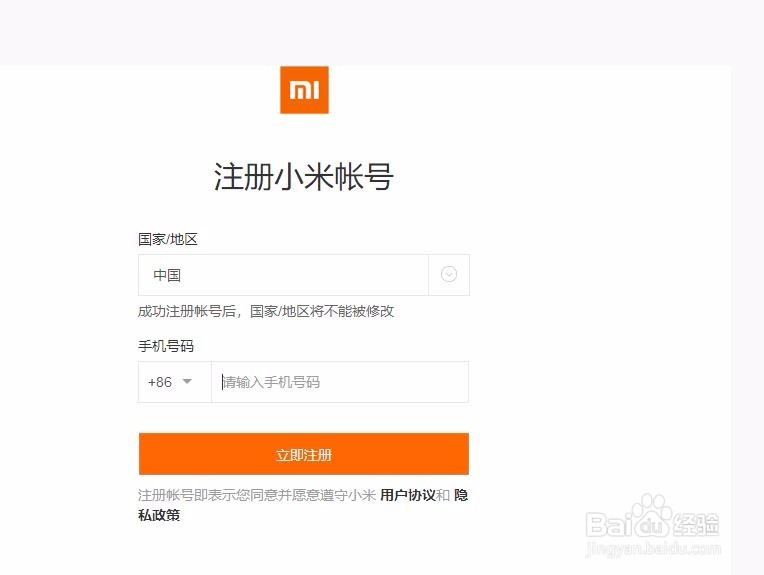The width and height of the screenshot is (764, 575).
Task: Expand the 中国 country/region selector
Action: point(304,275)
